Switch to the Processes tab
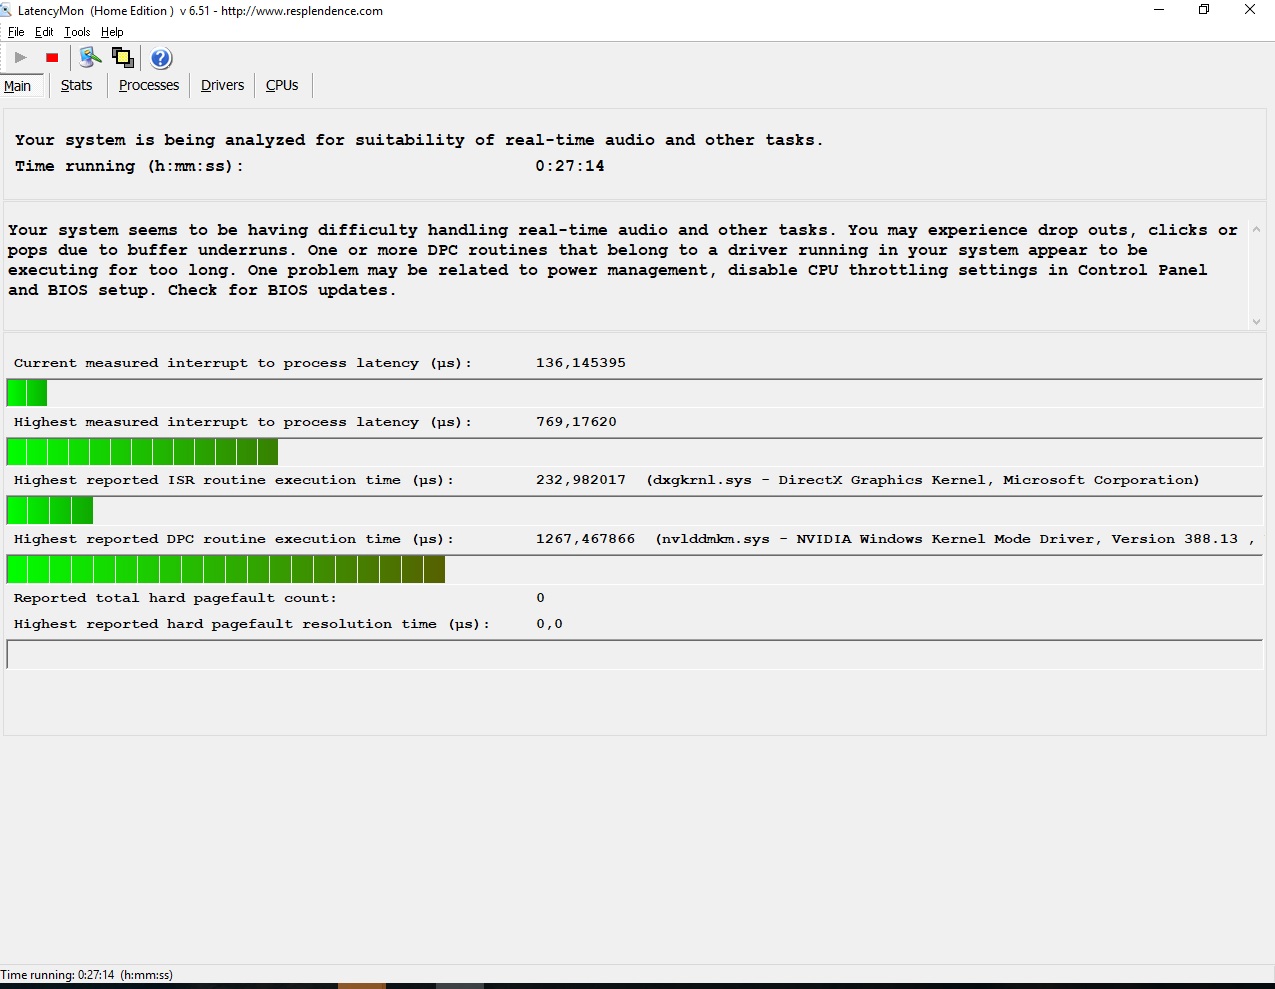 [149, 86]
